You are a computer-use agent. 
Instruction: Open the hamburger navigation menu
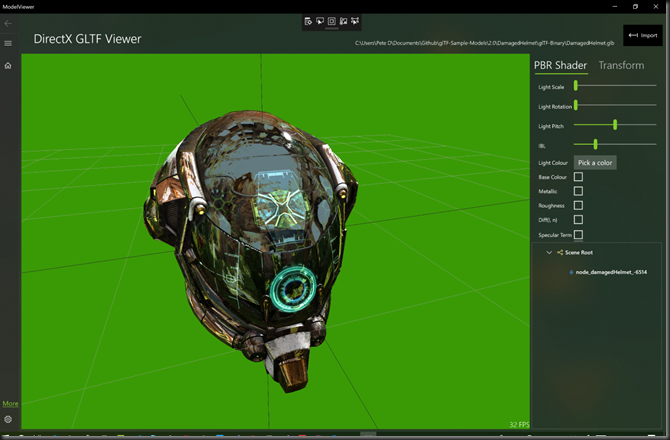[8, 43]
